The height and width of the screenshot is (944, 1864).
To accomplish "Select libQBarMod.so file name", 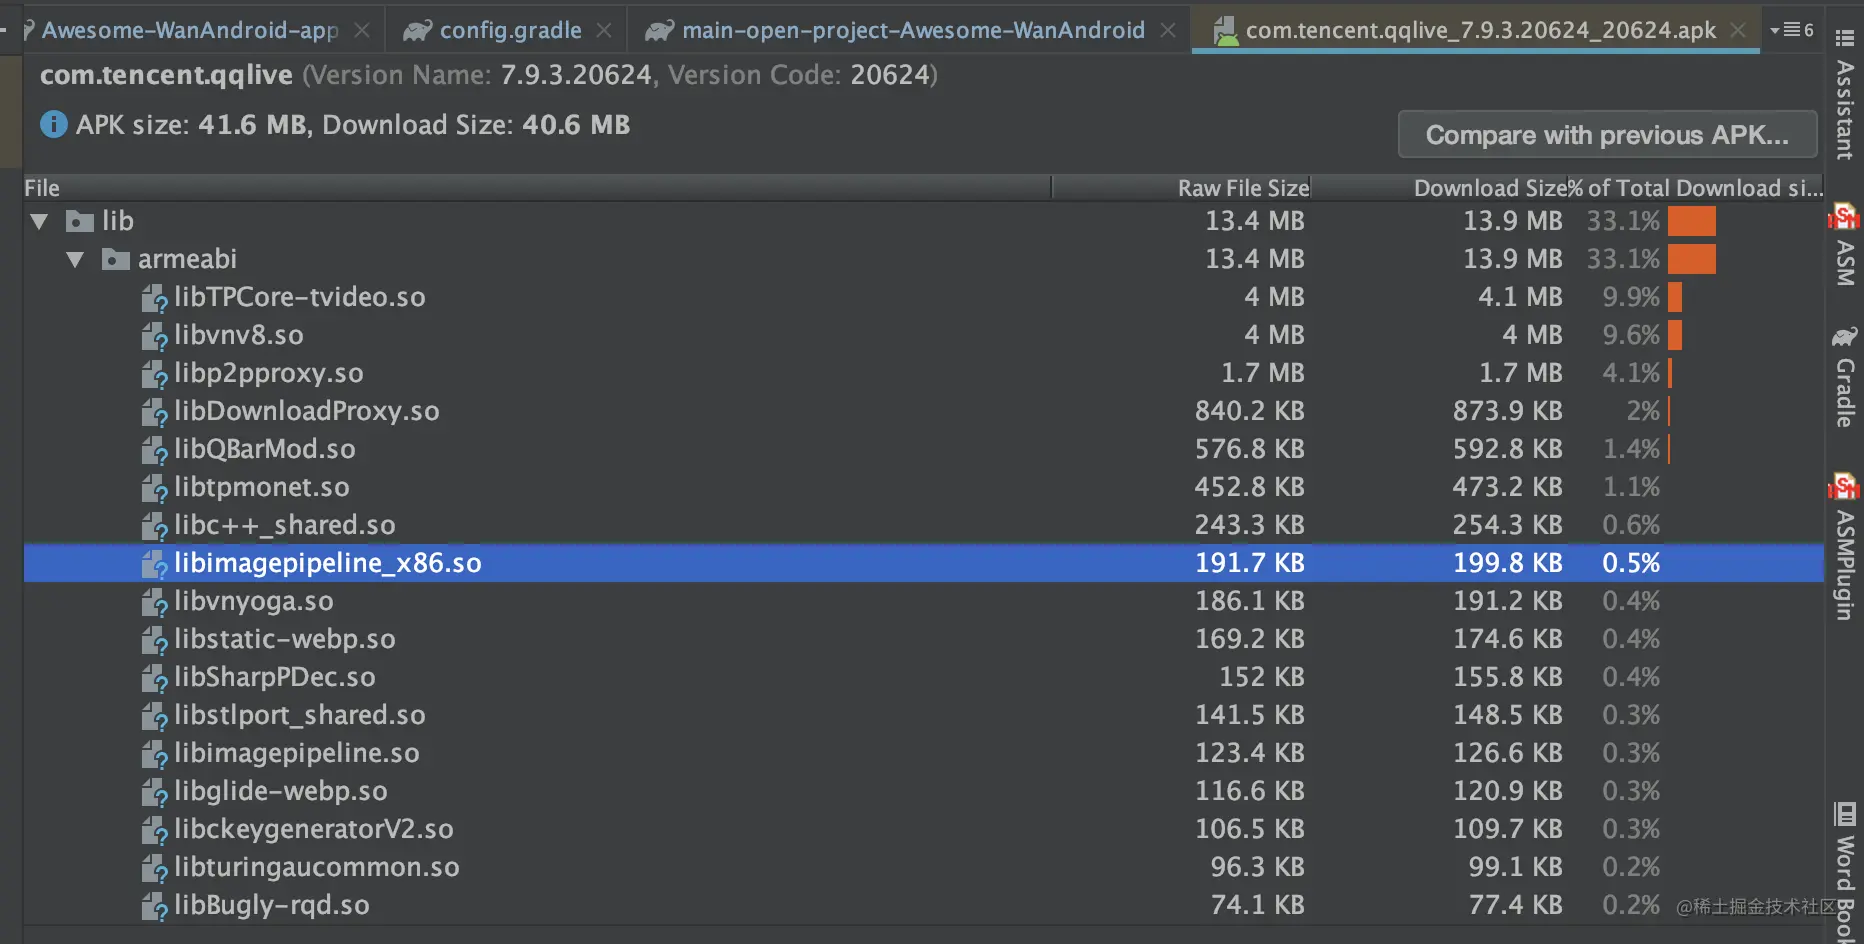I will coord(265,449).
